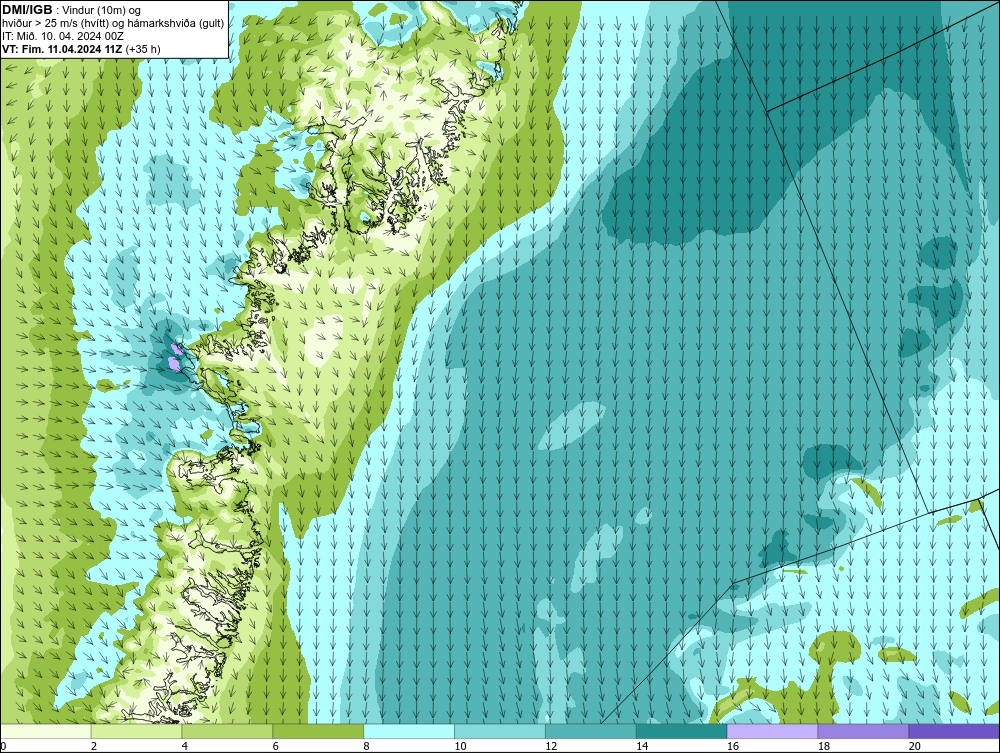
Task: Click the legend label '4'
Action: (184, 746)
